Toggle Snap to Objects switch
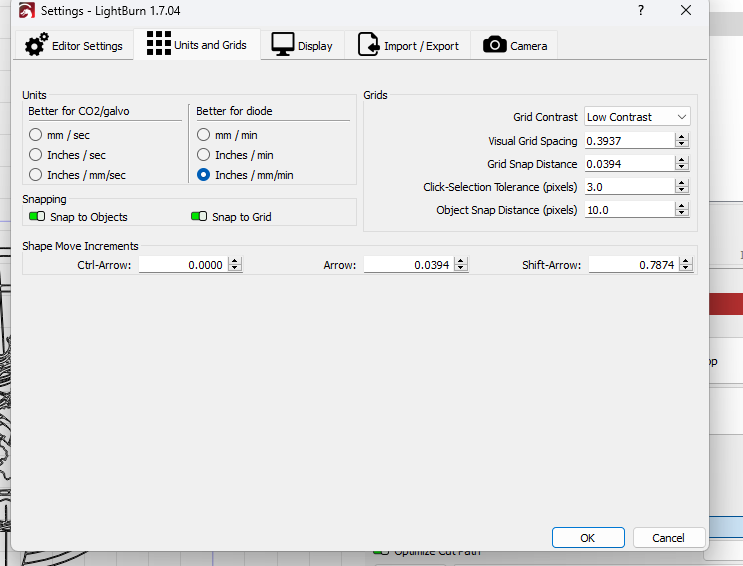 (37, 217)
